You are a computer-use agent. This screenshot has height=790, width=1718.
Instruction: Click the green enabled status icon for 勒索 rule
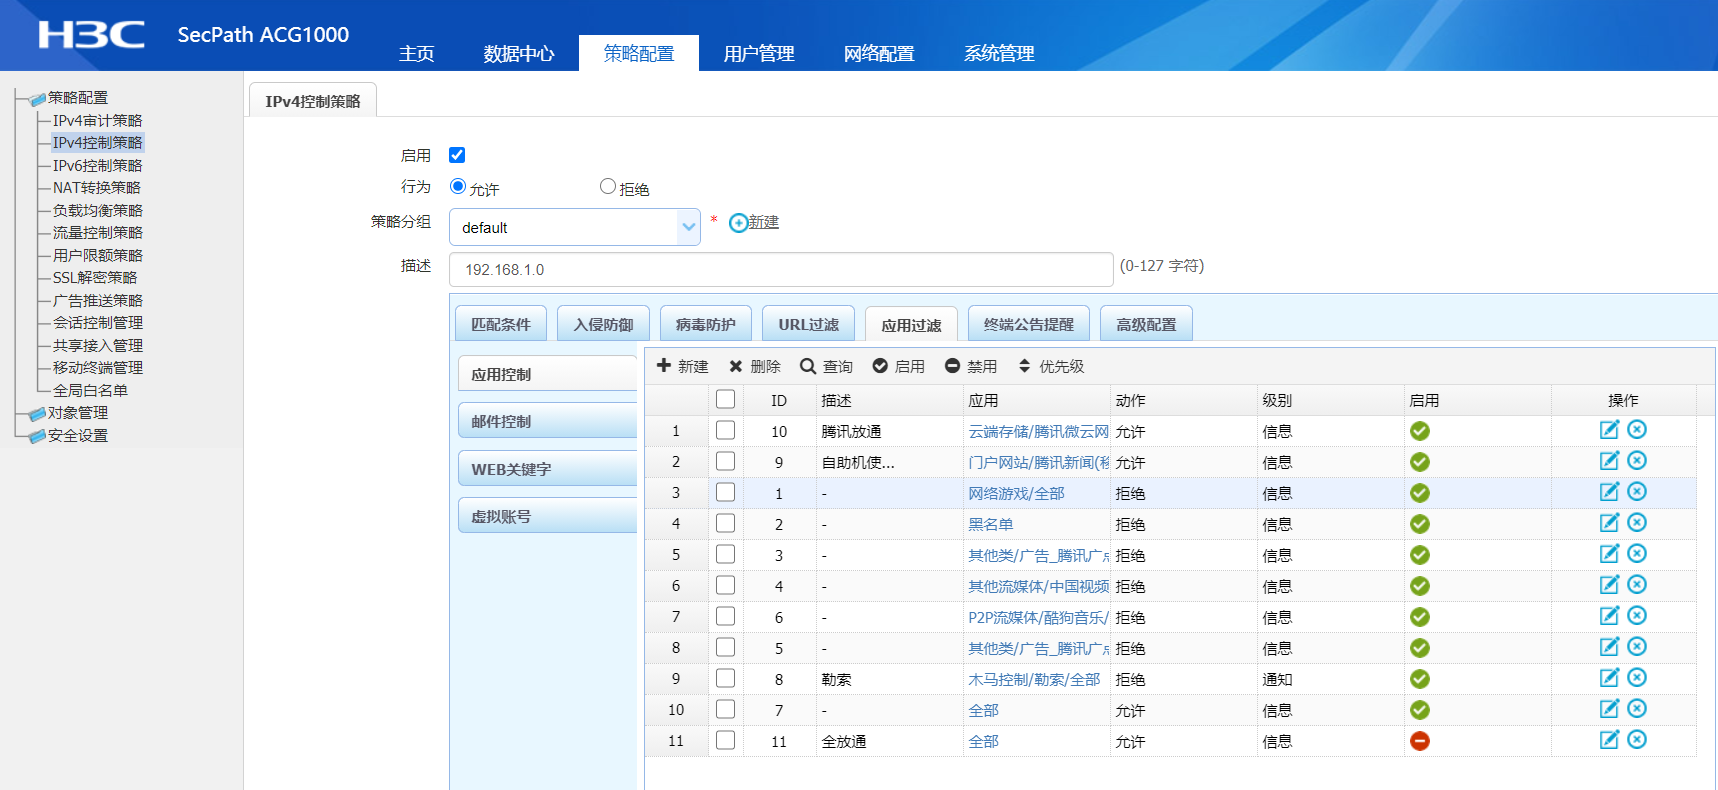click(1419, 679)
